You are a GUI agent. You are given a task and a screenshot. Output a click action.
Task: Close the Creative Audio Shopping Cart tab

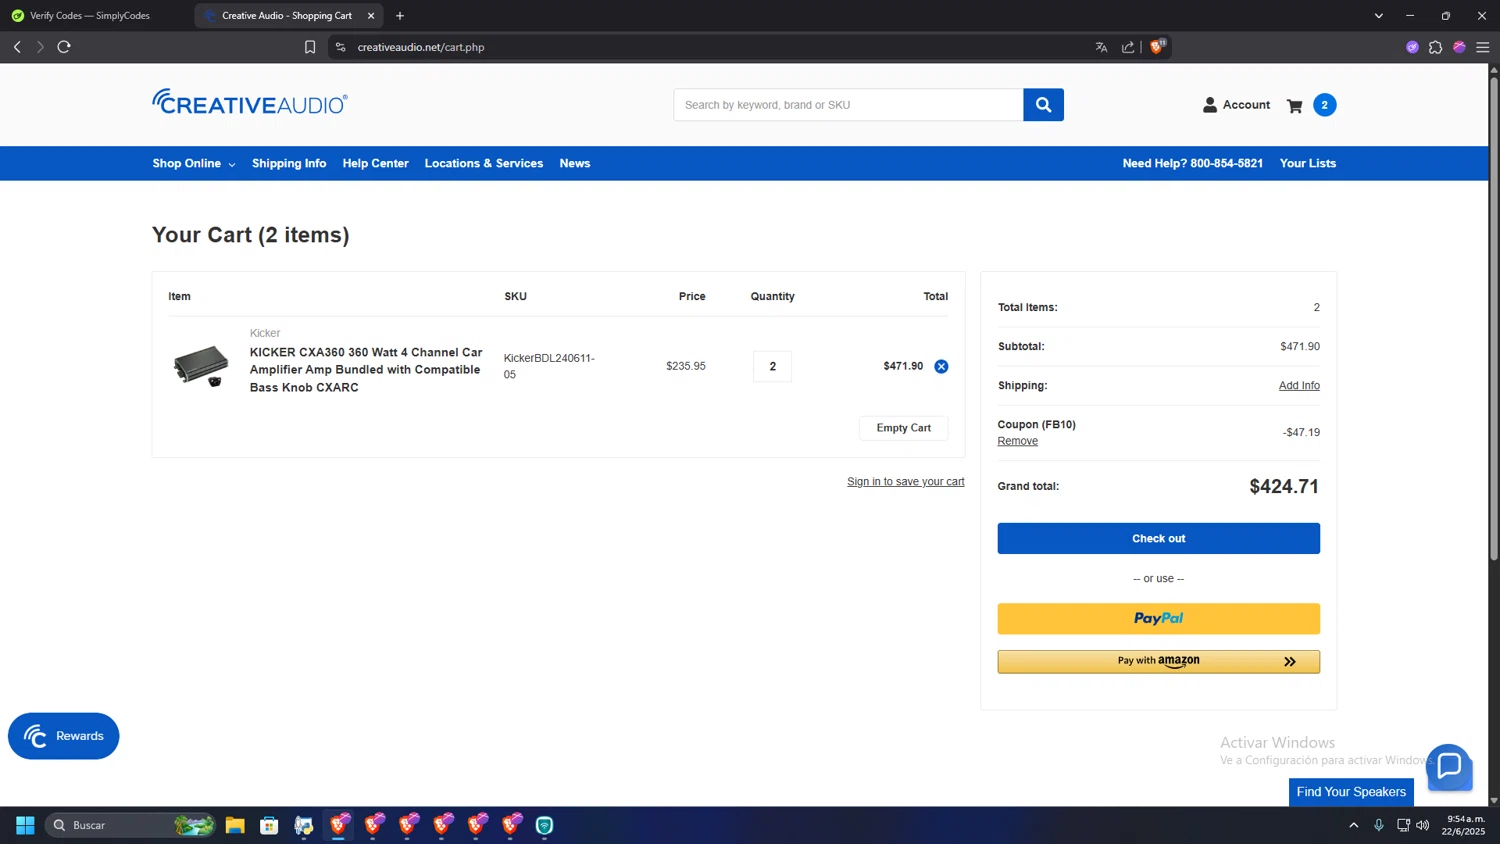[x=371, y=16]
